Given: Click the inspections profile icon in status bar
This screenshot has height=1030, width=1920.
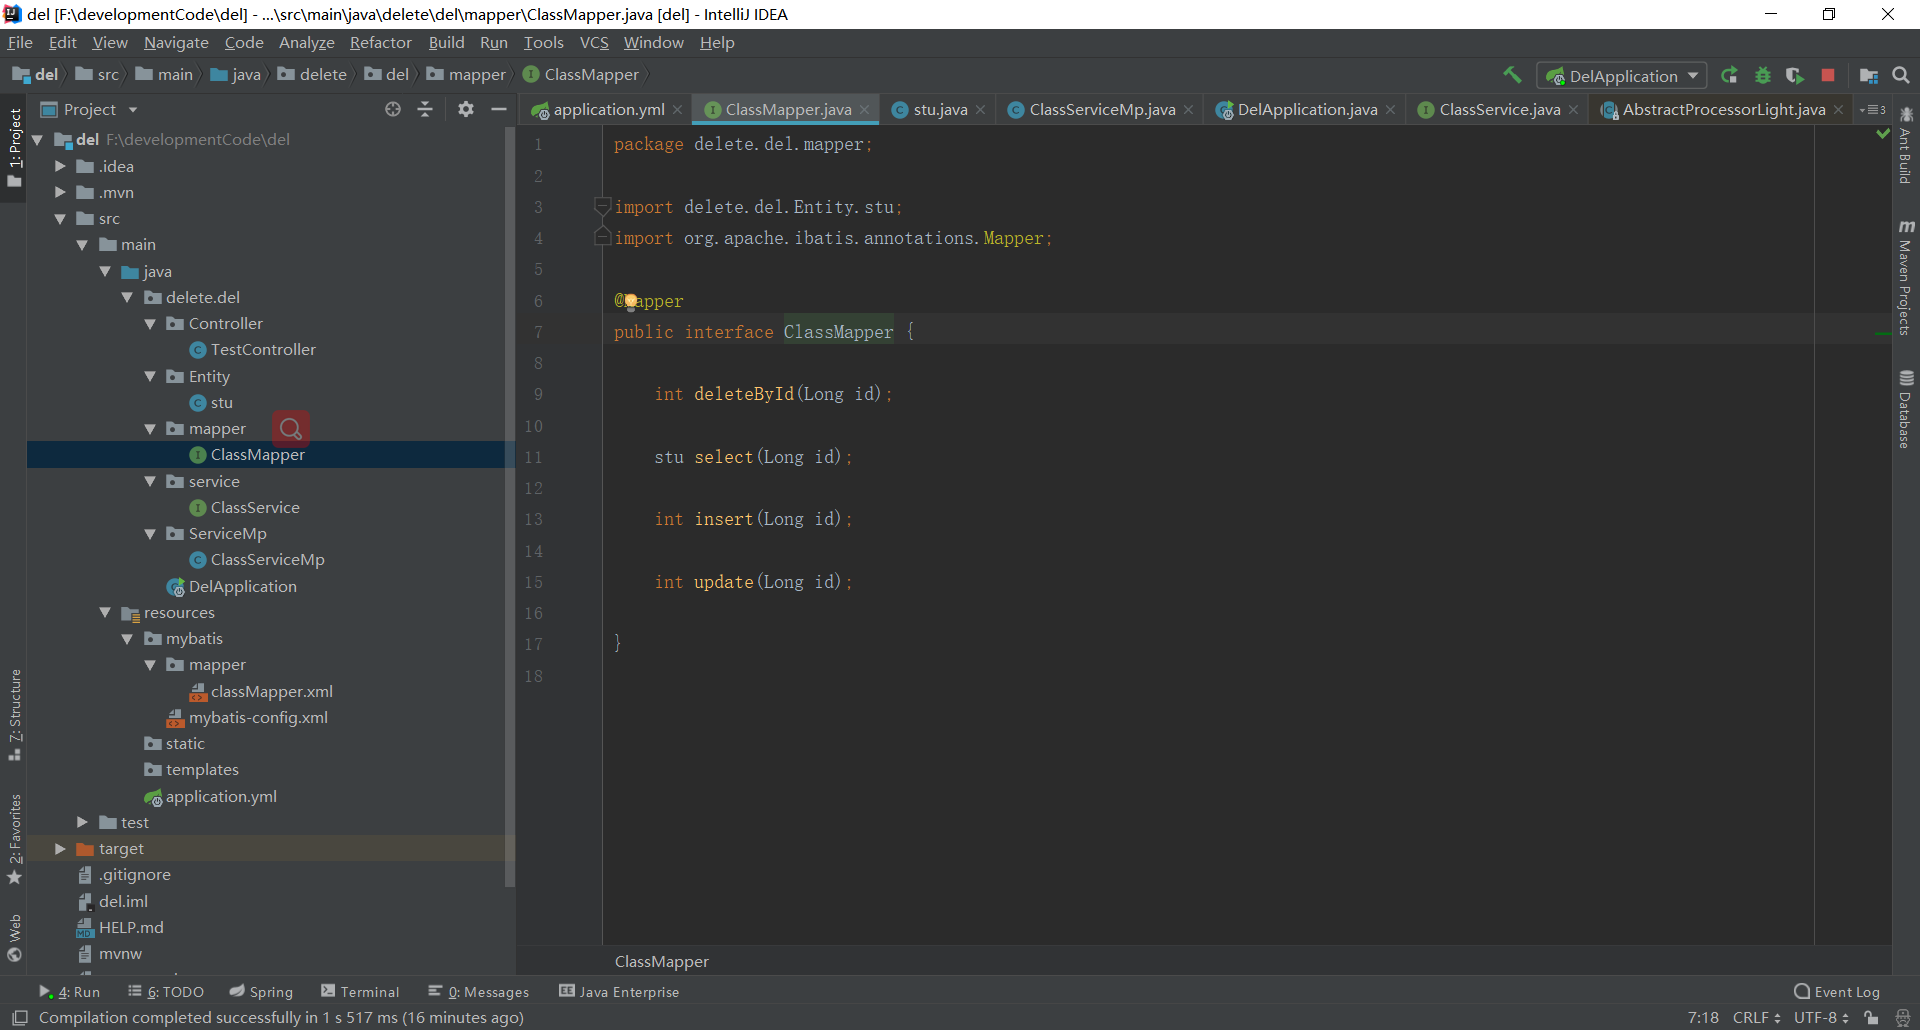Looking at the screenshot, I should [1903, 1018].
